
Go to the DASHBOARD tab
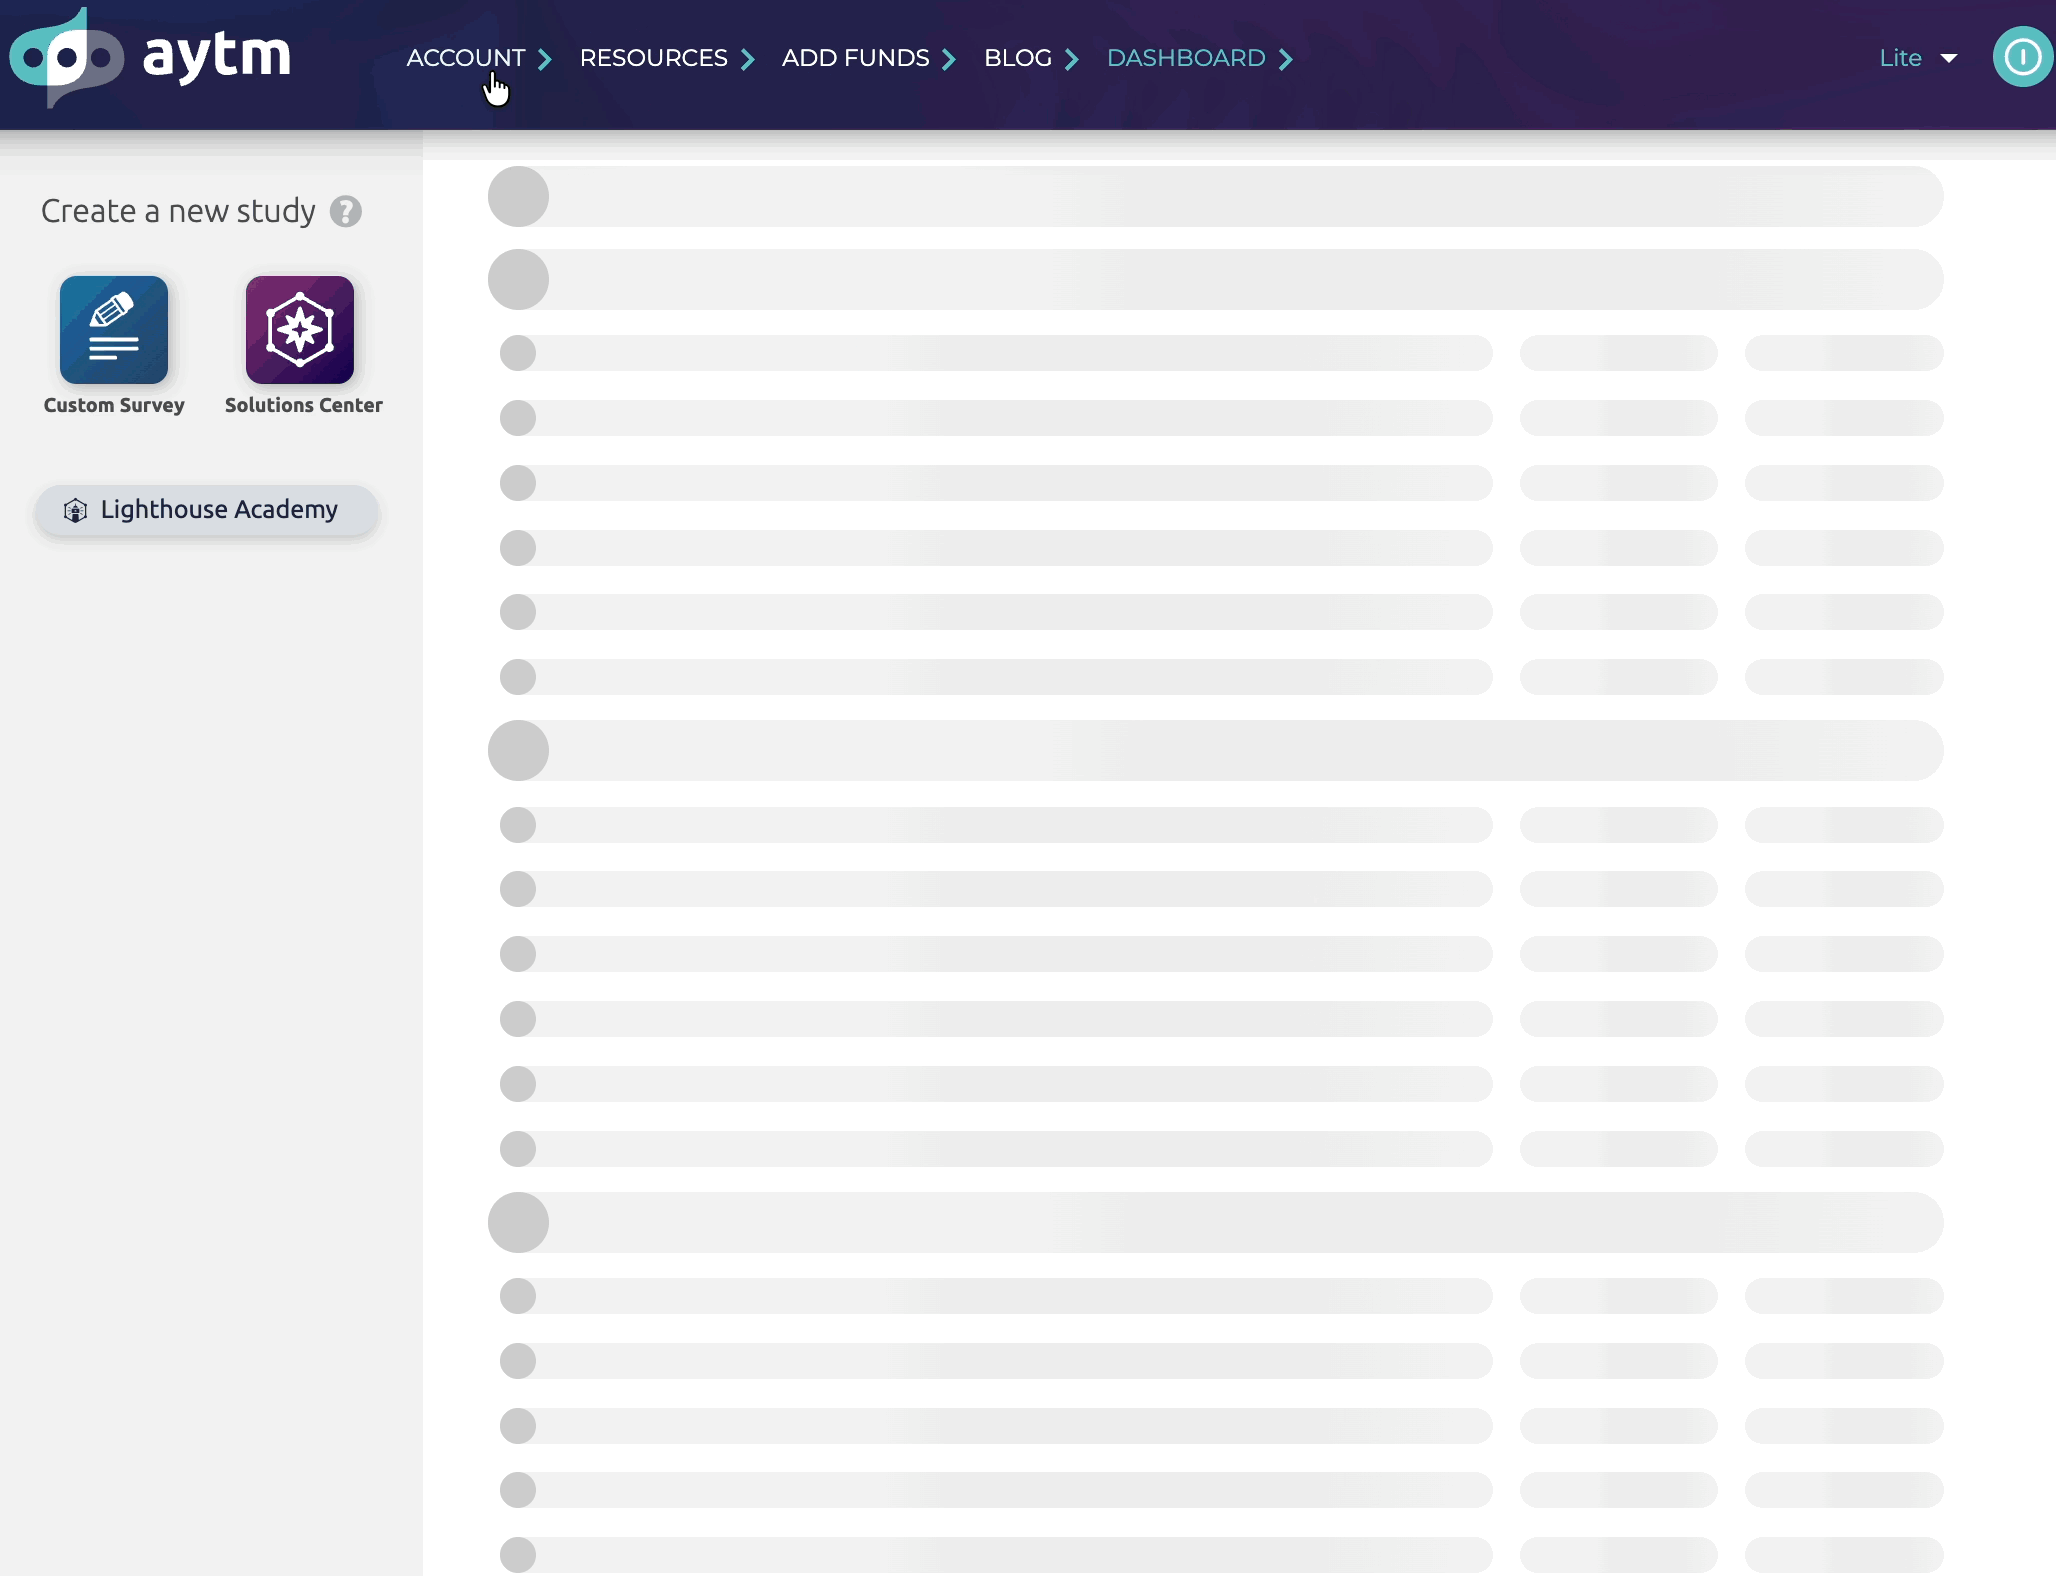point(1186,58)
